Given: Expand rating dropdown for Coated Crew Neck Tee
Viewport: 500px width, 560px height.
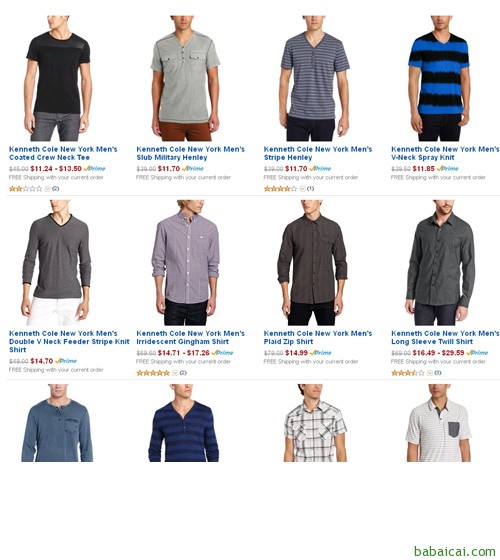Looking at the screenshot, I should [x=48, y=189].
